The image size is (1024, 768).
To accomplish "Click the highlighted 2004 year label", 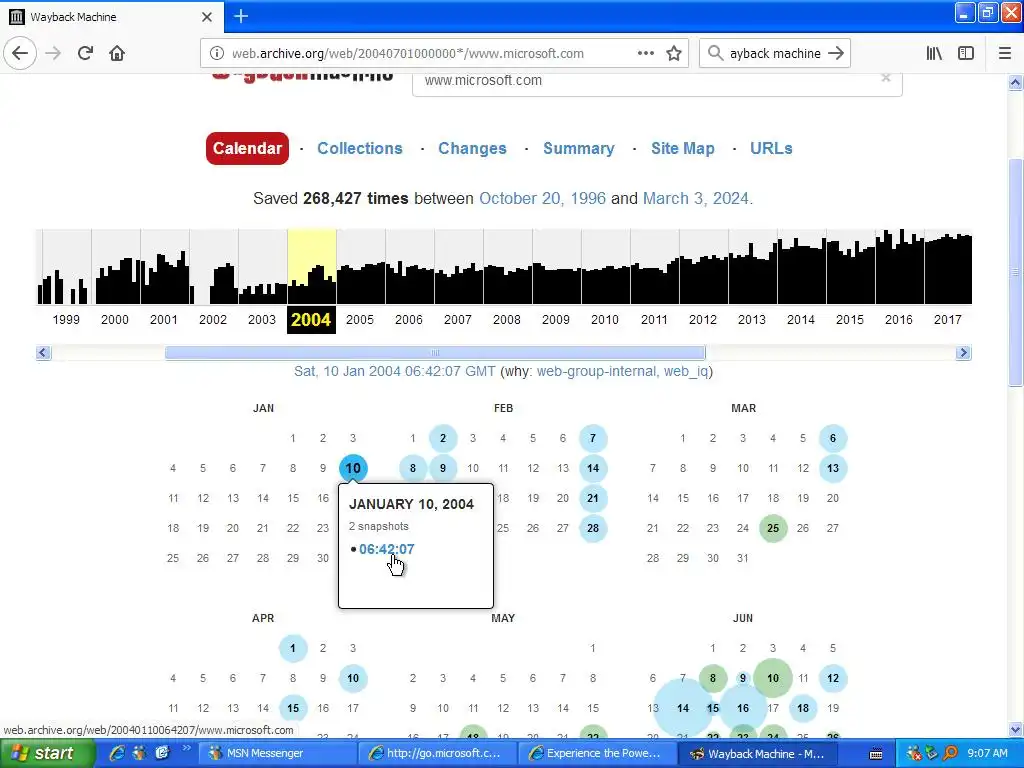I will [x=311, y=319].
